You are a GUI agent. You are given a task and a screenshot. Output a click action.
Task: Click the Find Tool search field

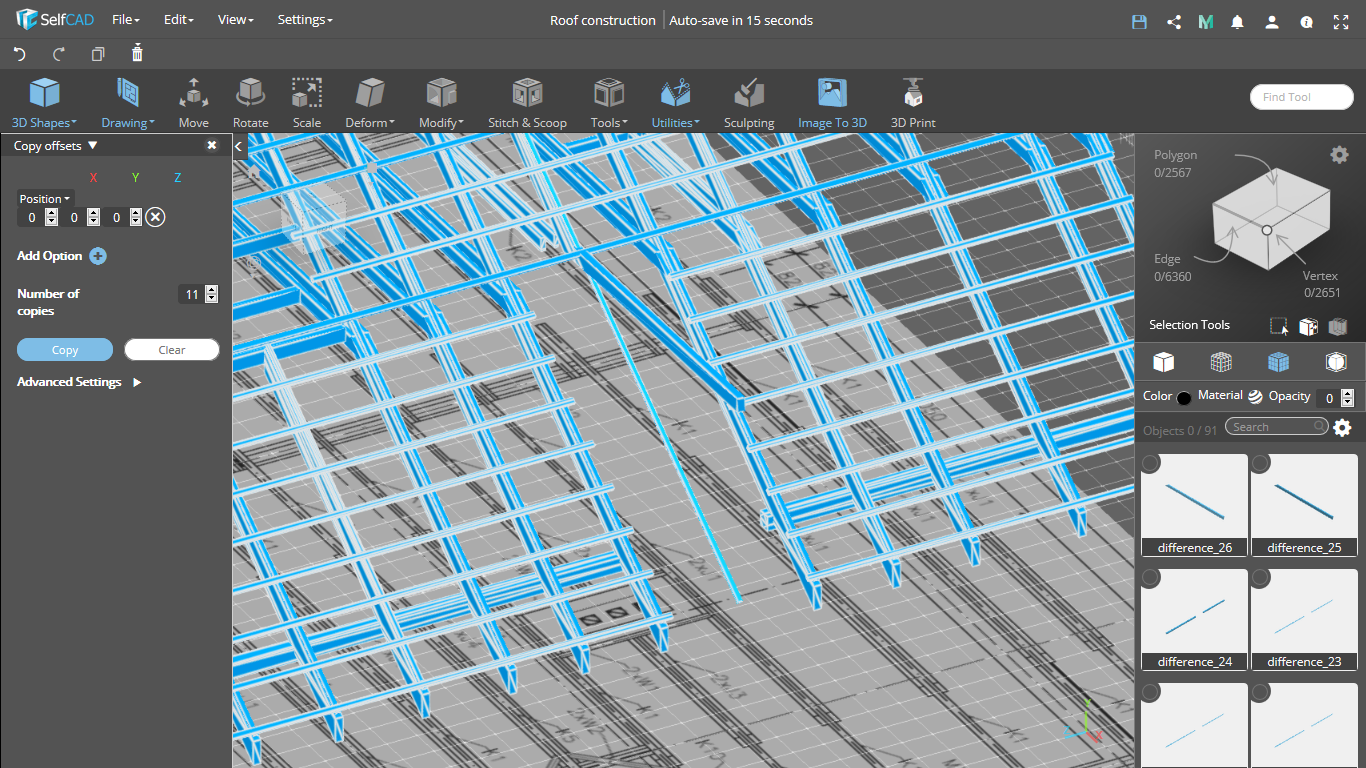point(1302,97)
